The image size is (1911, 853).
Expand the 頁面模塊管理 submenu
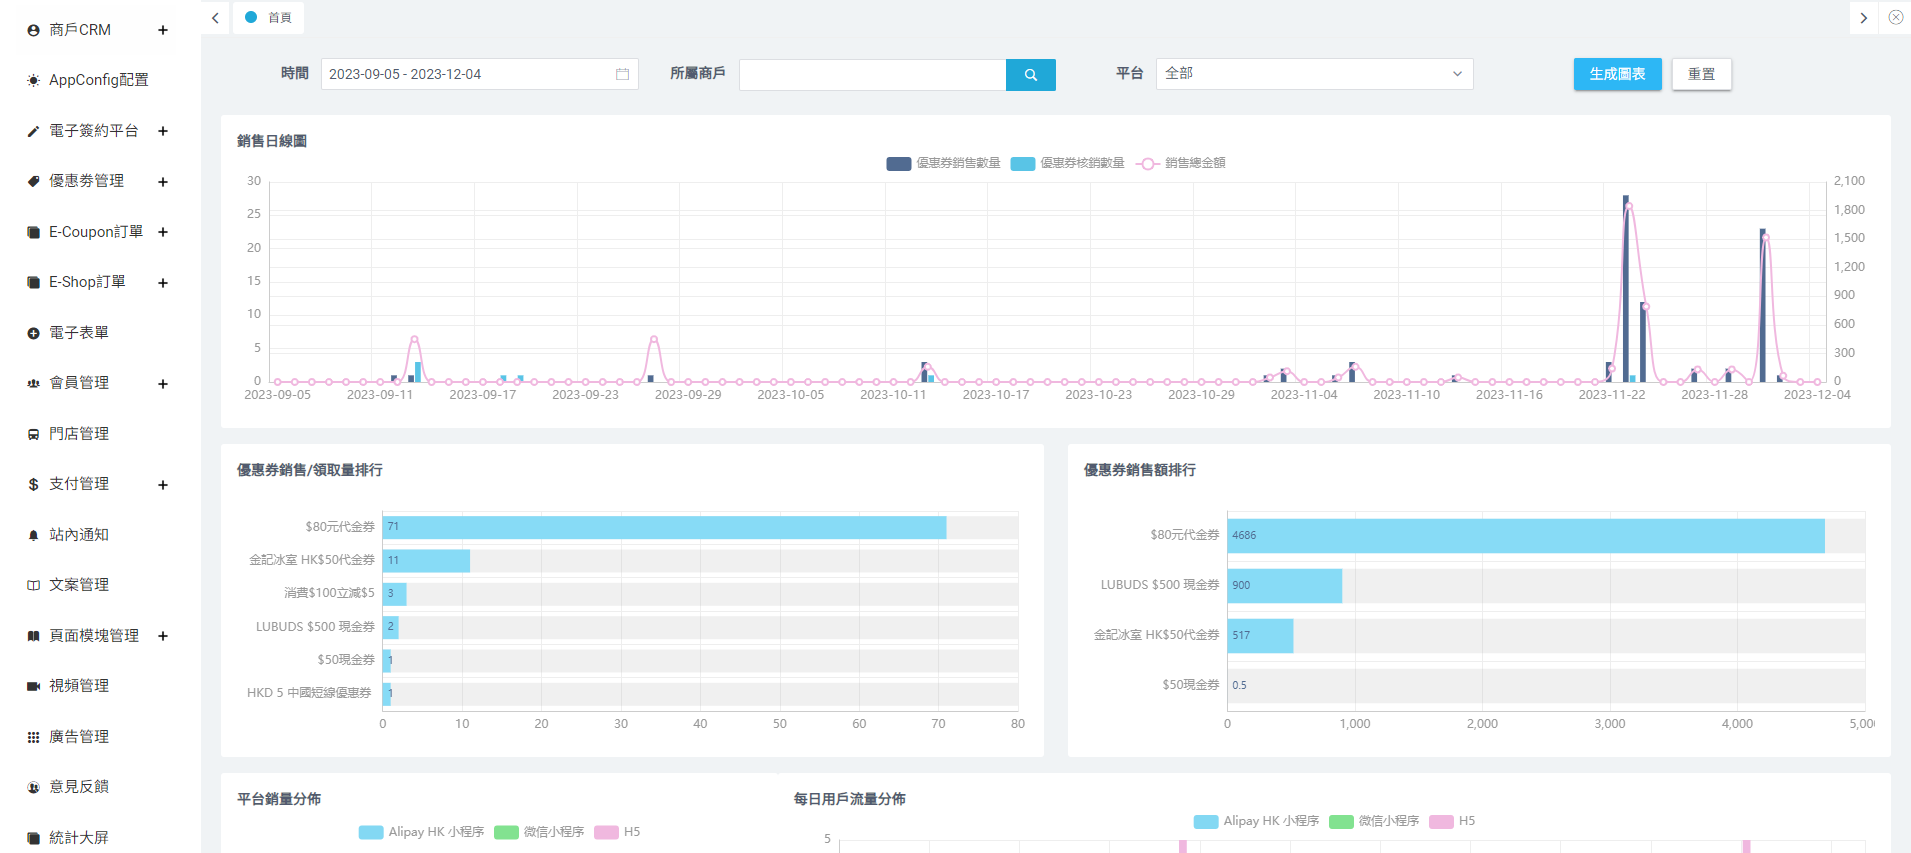tap(163, 636)
